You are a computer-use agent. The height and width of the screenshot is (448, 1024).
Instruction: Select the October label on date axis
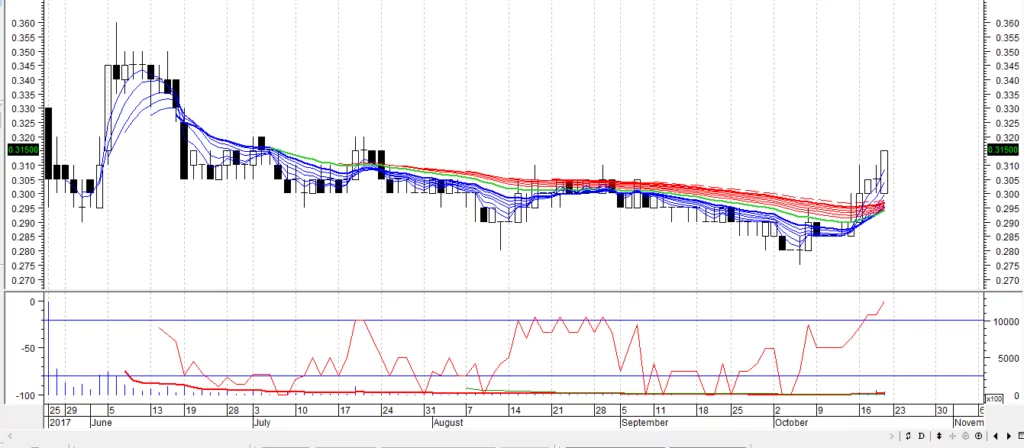[x=789, y=423]
